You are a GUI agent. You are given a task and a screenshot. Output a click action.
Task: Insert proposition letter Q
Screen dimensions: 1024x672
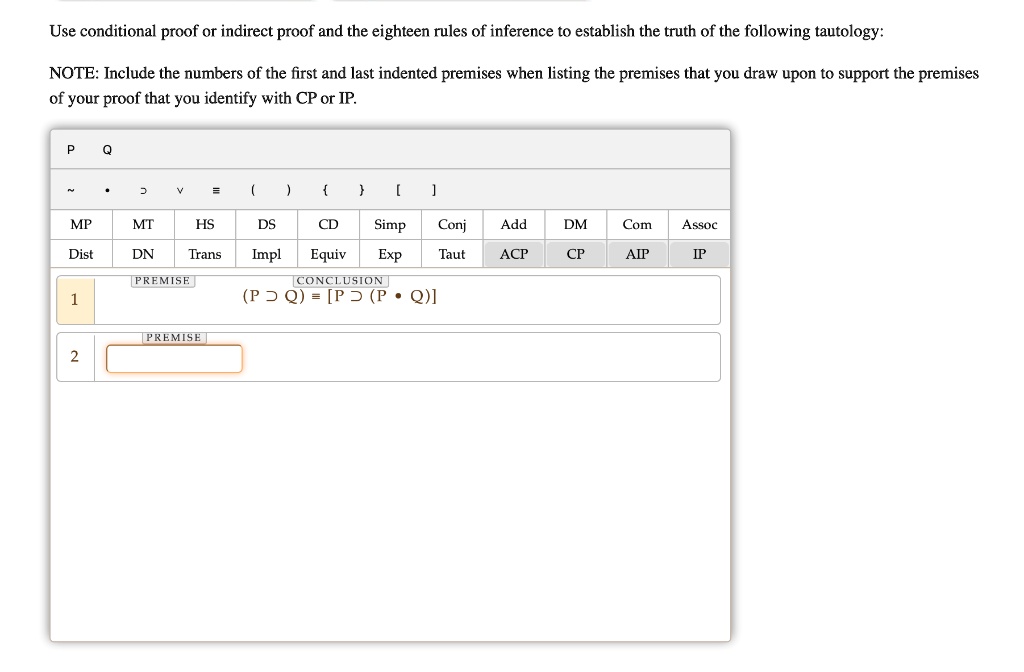coord(106,149)
